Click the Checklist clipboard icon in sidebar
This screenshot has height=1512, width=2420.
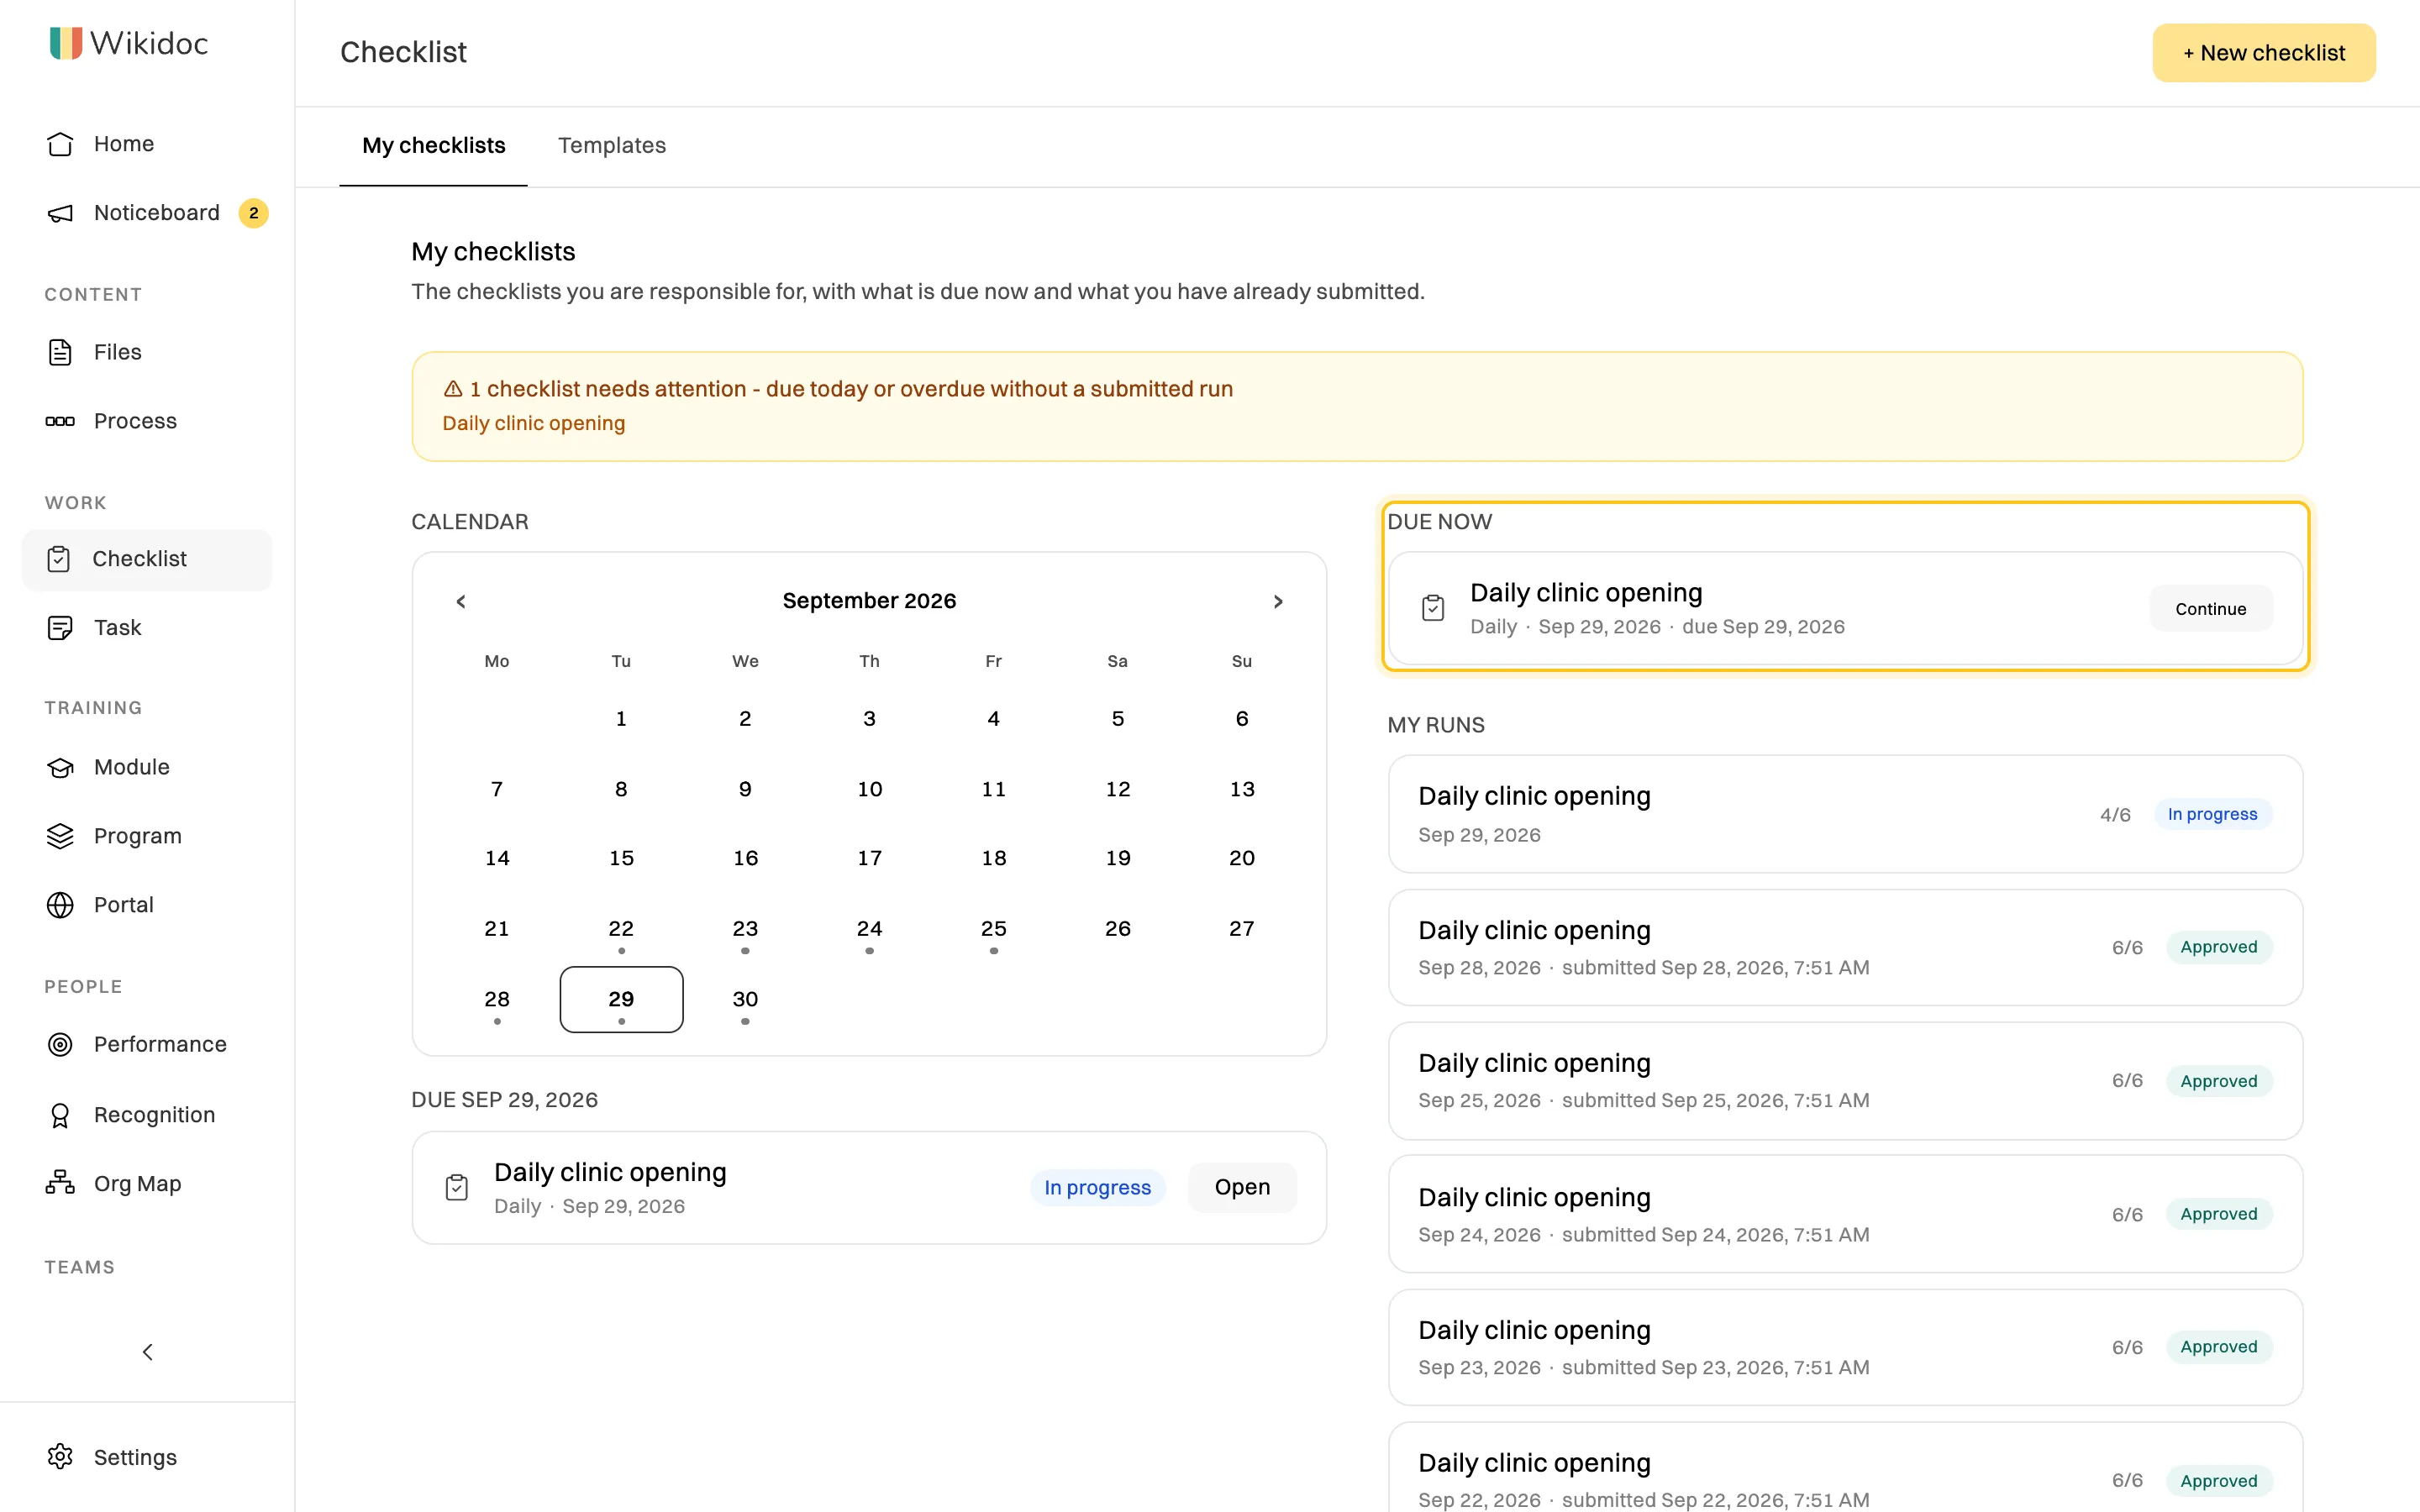click(59, 559)
